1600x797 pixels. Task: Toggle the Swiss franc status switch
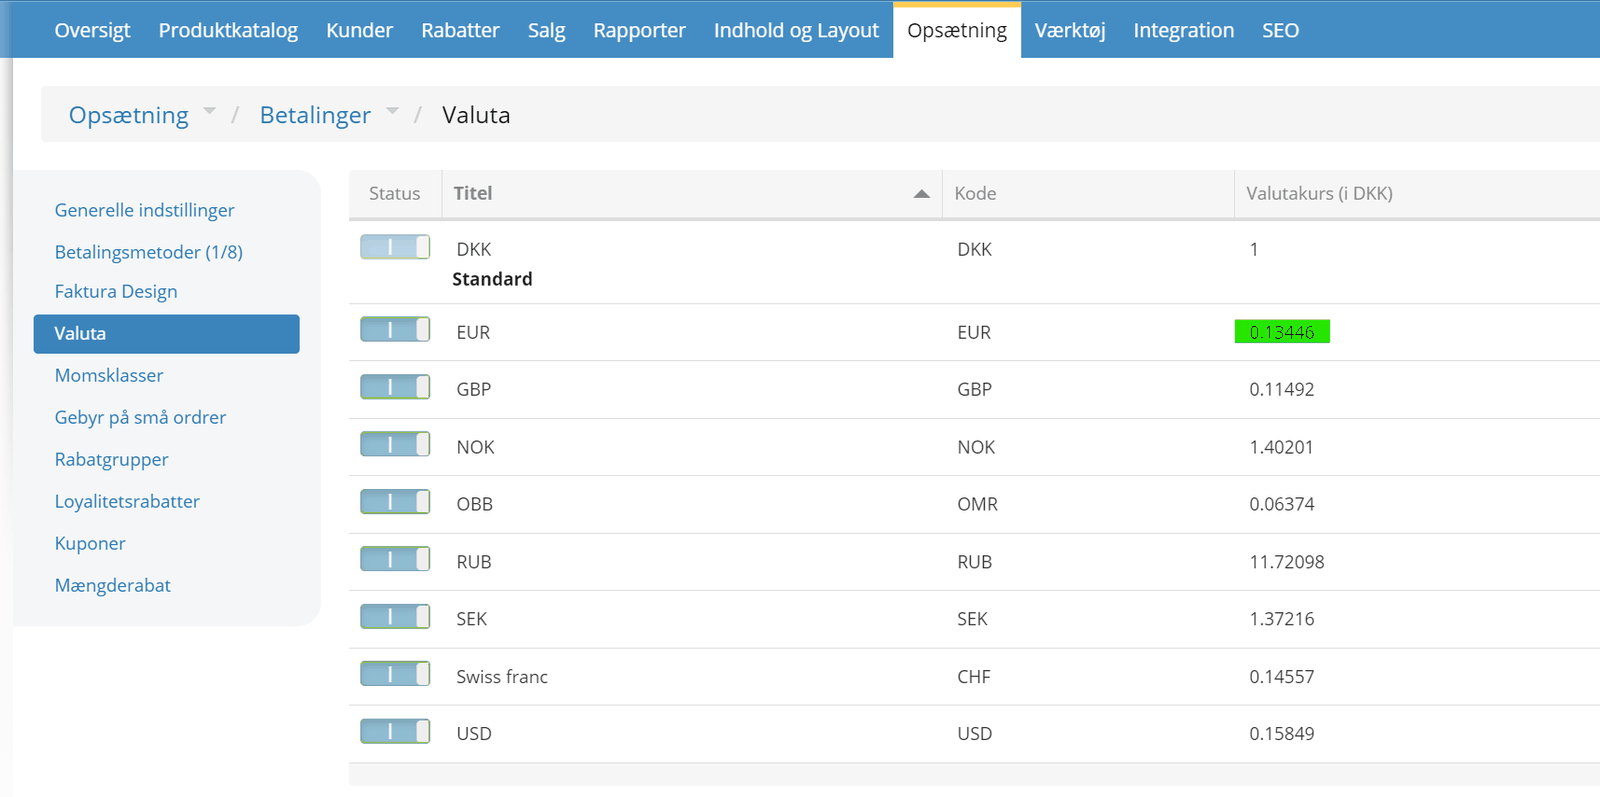tap(395, 674)
